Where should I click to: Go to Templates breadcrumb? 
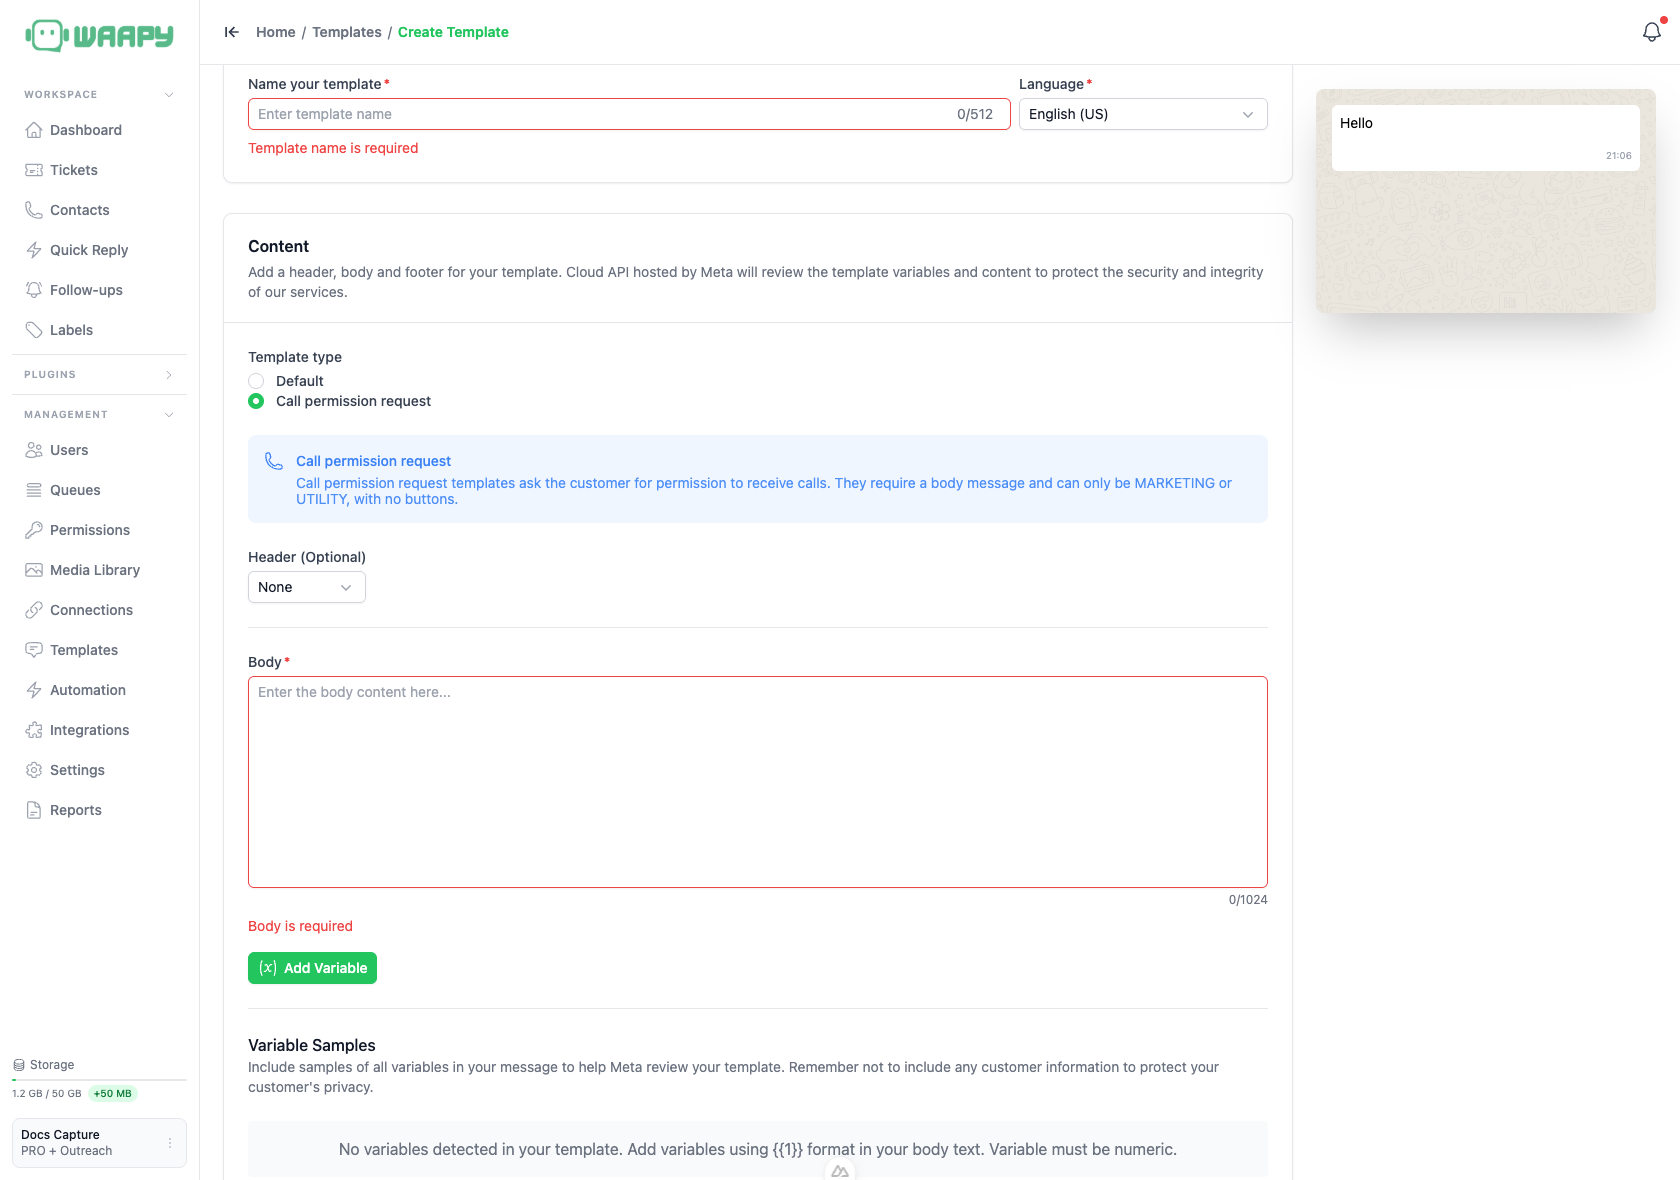(347, 32)
